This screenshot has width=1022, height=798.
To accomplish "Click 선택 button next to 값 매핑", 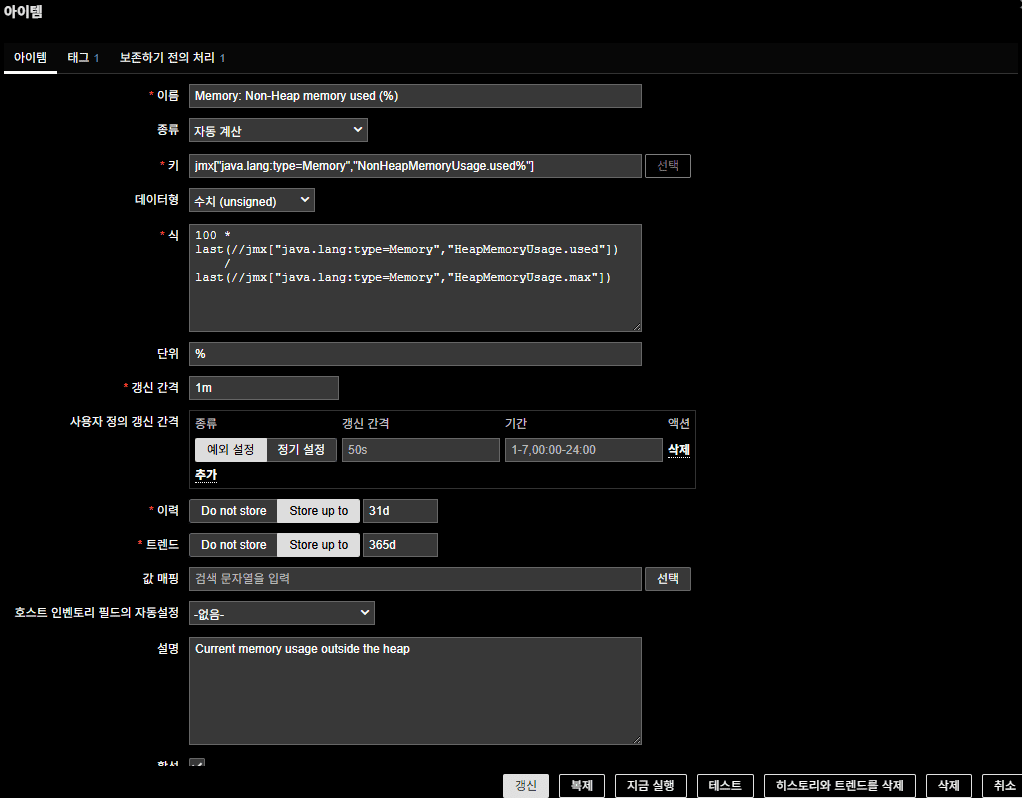I will tap(667, 579).
